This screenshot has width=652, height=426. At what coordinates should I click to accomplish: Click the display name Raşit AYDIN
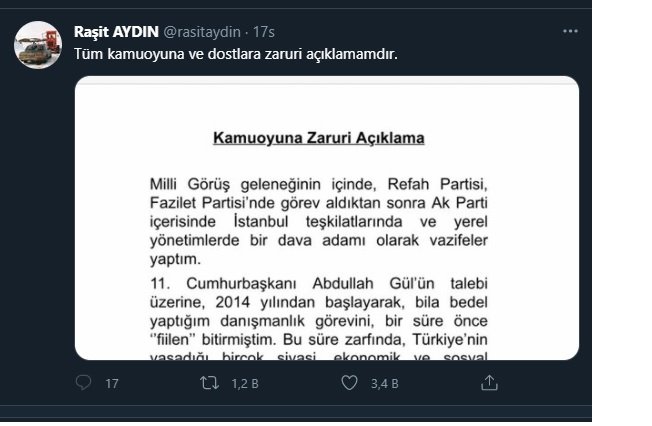(x=116, y=32)
